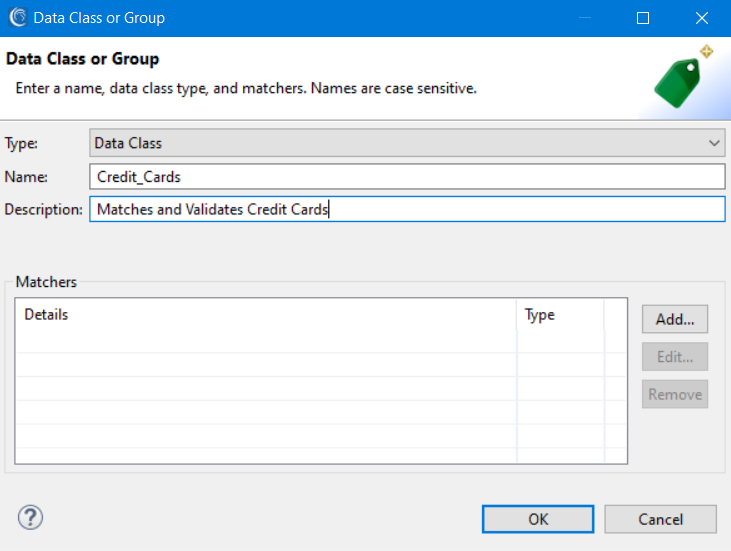Click the application icon in title bar

coord(18,18)
